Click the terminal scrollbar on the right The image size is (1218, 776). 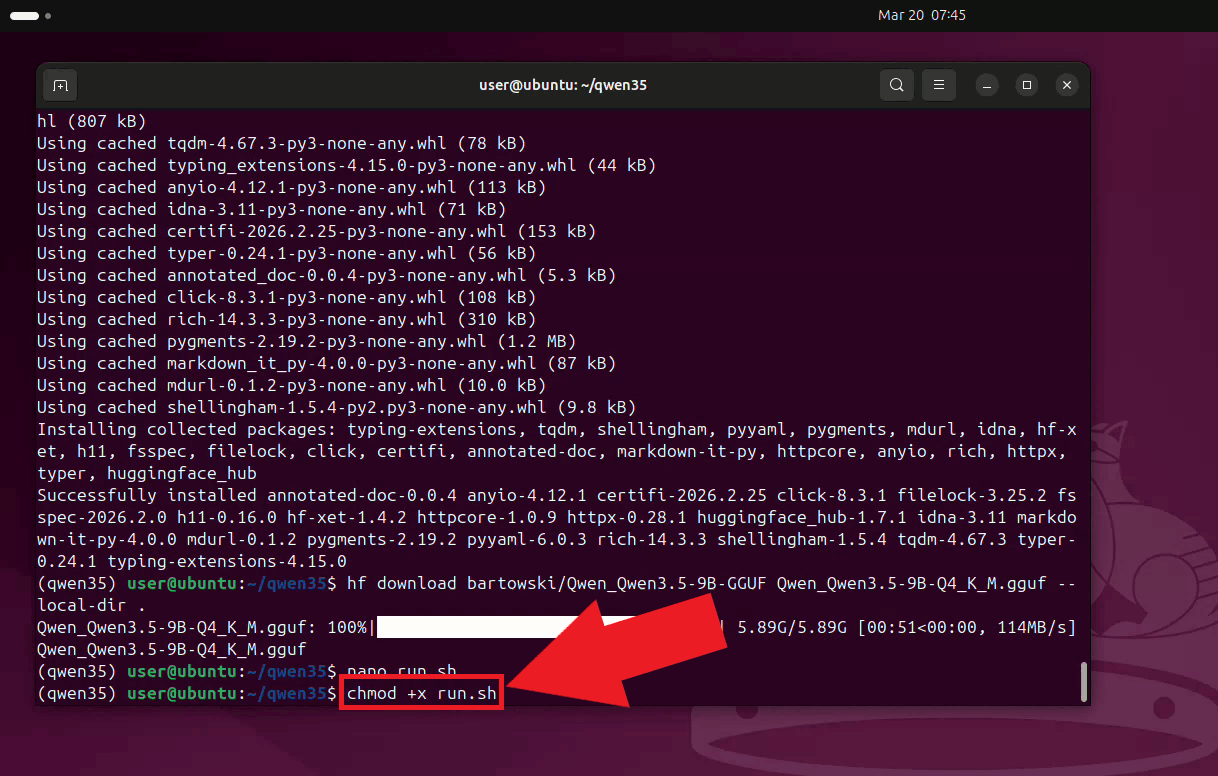[x=1083, y=682]
